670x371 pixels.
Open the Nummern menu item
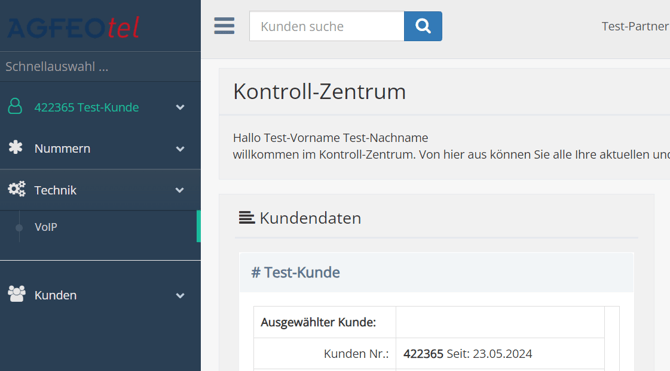100,148
